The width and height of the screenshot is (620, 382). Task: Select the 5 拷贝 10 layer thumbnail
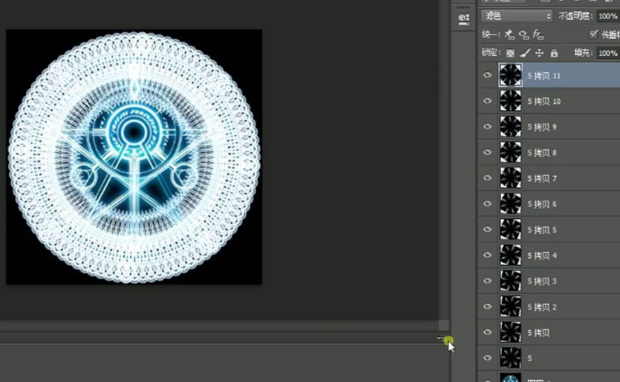(x=510, y=101)
